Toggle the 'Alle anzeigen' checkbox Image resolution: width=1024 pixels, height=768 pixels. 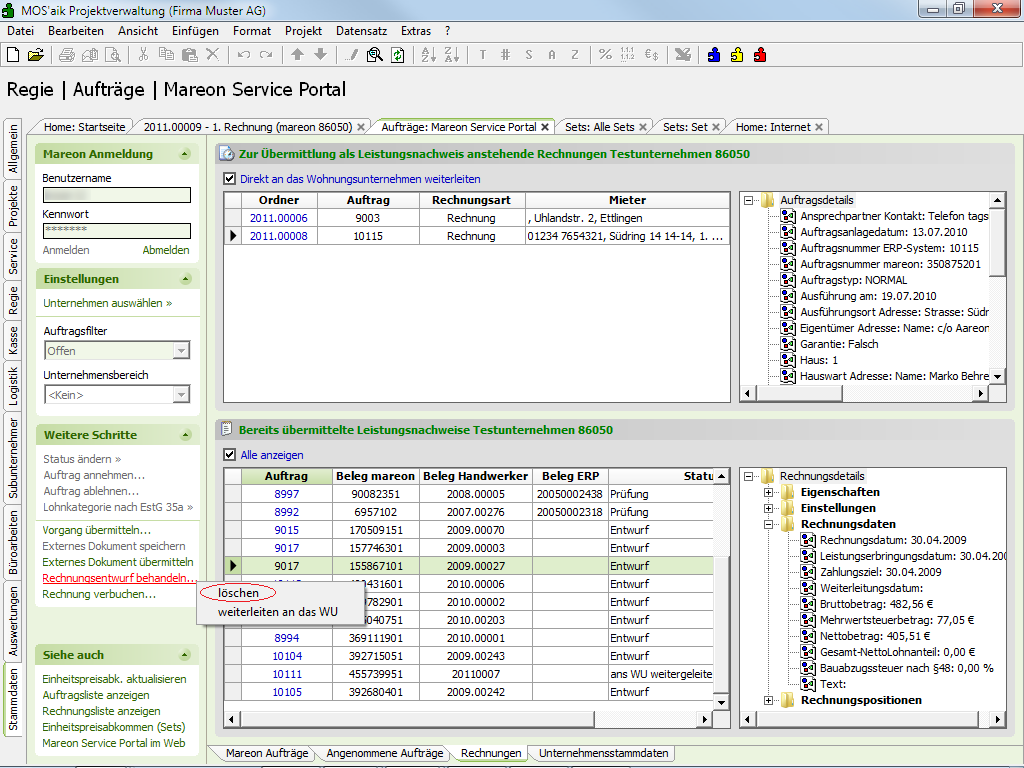tap(229, 455)
